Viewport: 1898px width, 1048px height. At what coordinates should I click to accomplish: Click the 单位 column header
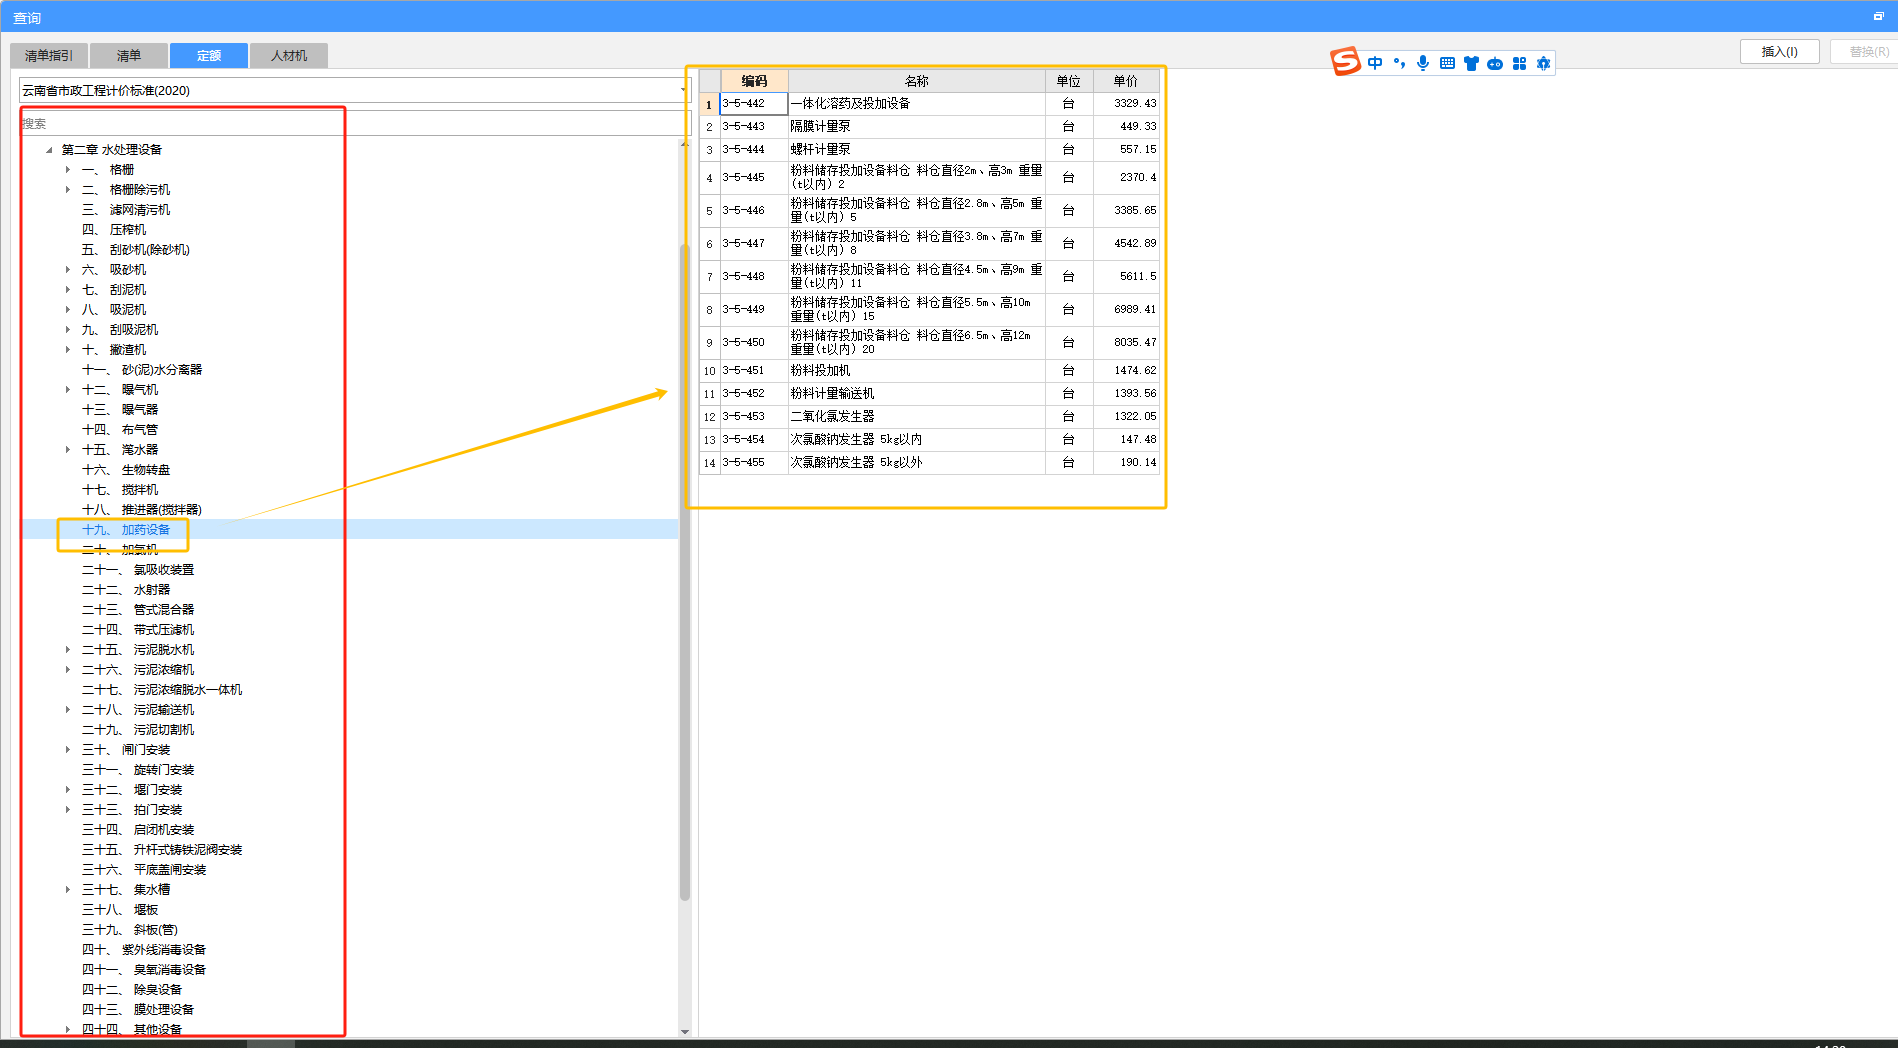point(1069,81)
